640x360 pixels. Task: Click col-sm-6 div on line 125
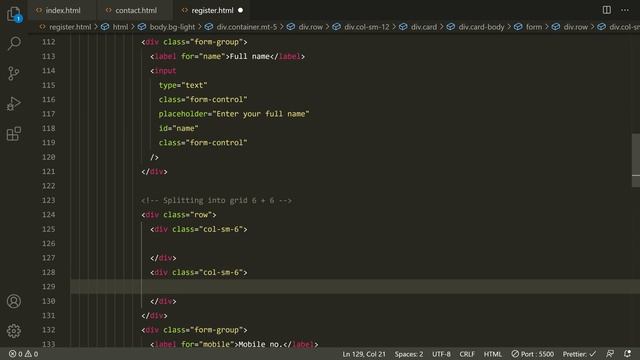coord(199,229)
